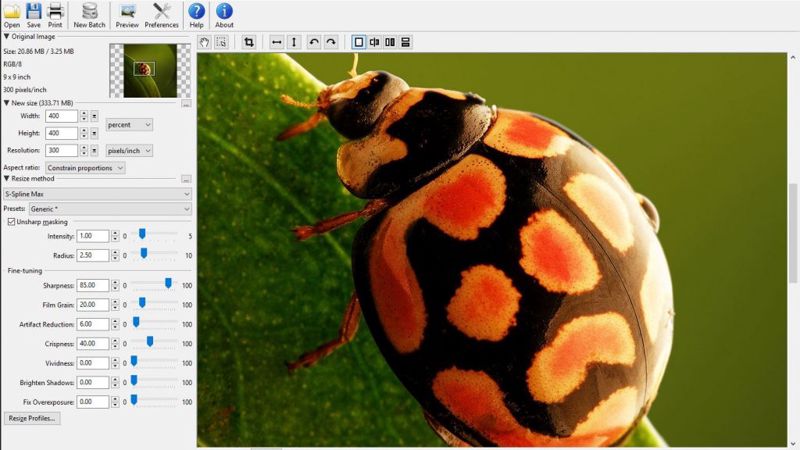800x450 pixels.
Task: Click the preview scrollbar up arrow
Action: click(793, 58)
